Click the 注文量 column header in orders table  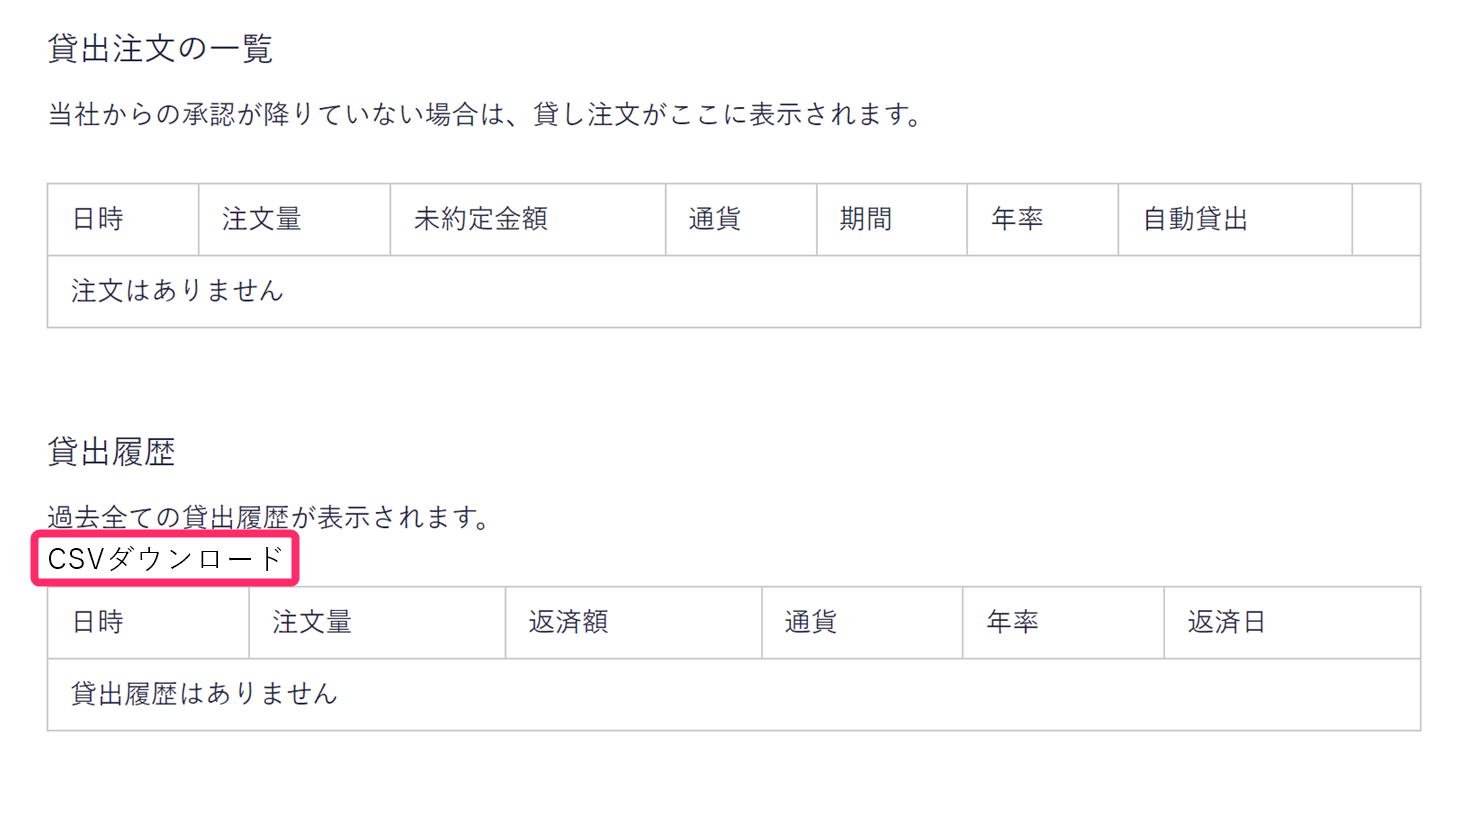(294, 219)
